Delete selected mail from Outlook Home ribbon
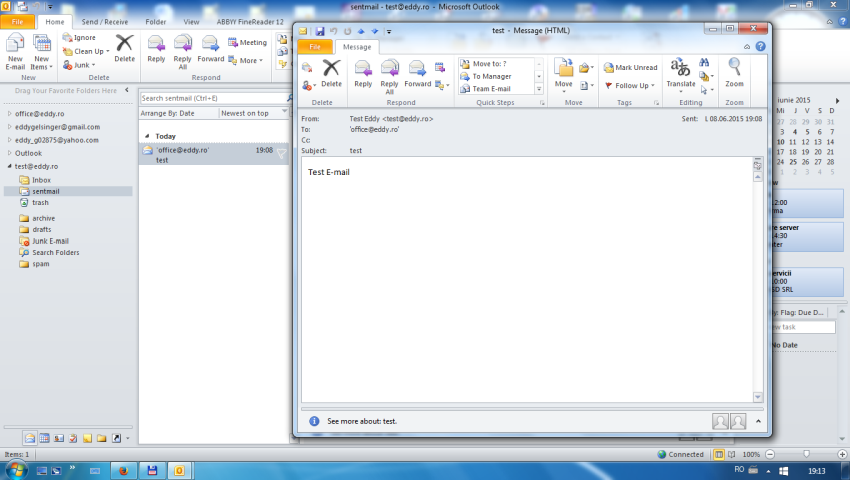The height and width of the screenshot is (480, 850). pyautogui.click(x=124, y=48)
